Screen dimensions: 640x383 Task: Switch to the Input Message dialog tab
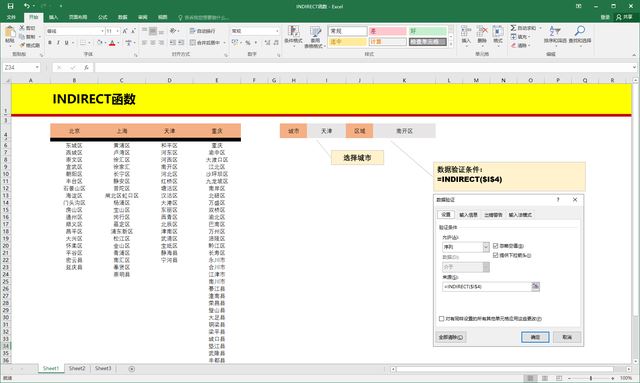[468, 215]
